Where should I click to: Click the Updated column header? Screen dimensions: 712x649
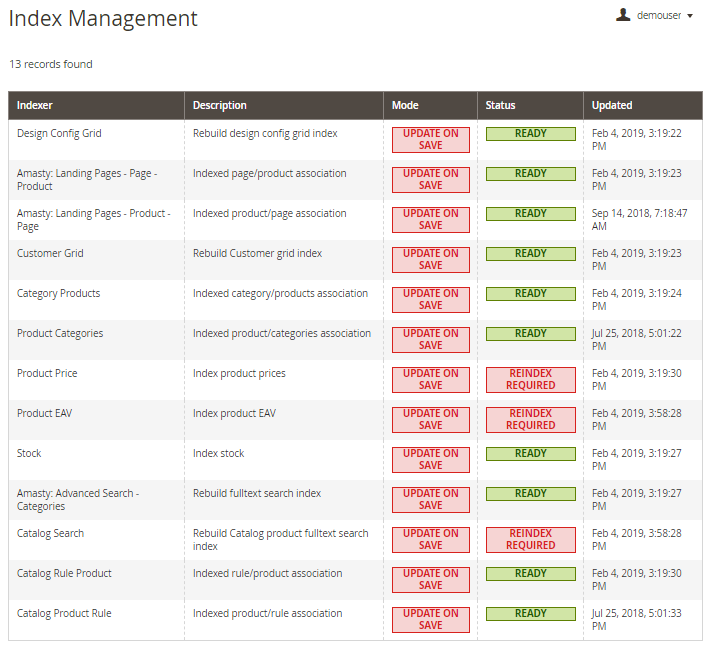(x=612, y=105)
